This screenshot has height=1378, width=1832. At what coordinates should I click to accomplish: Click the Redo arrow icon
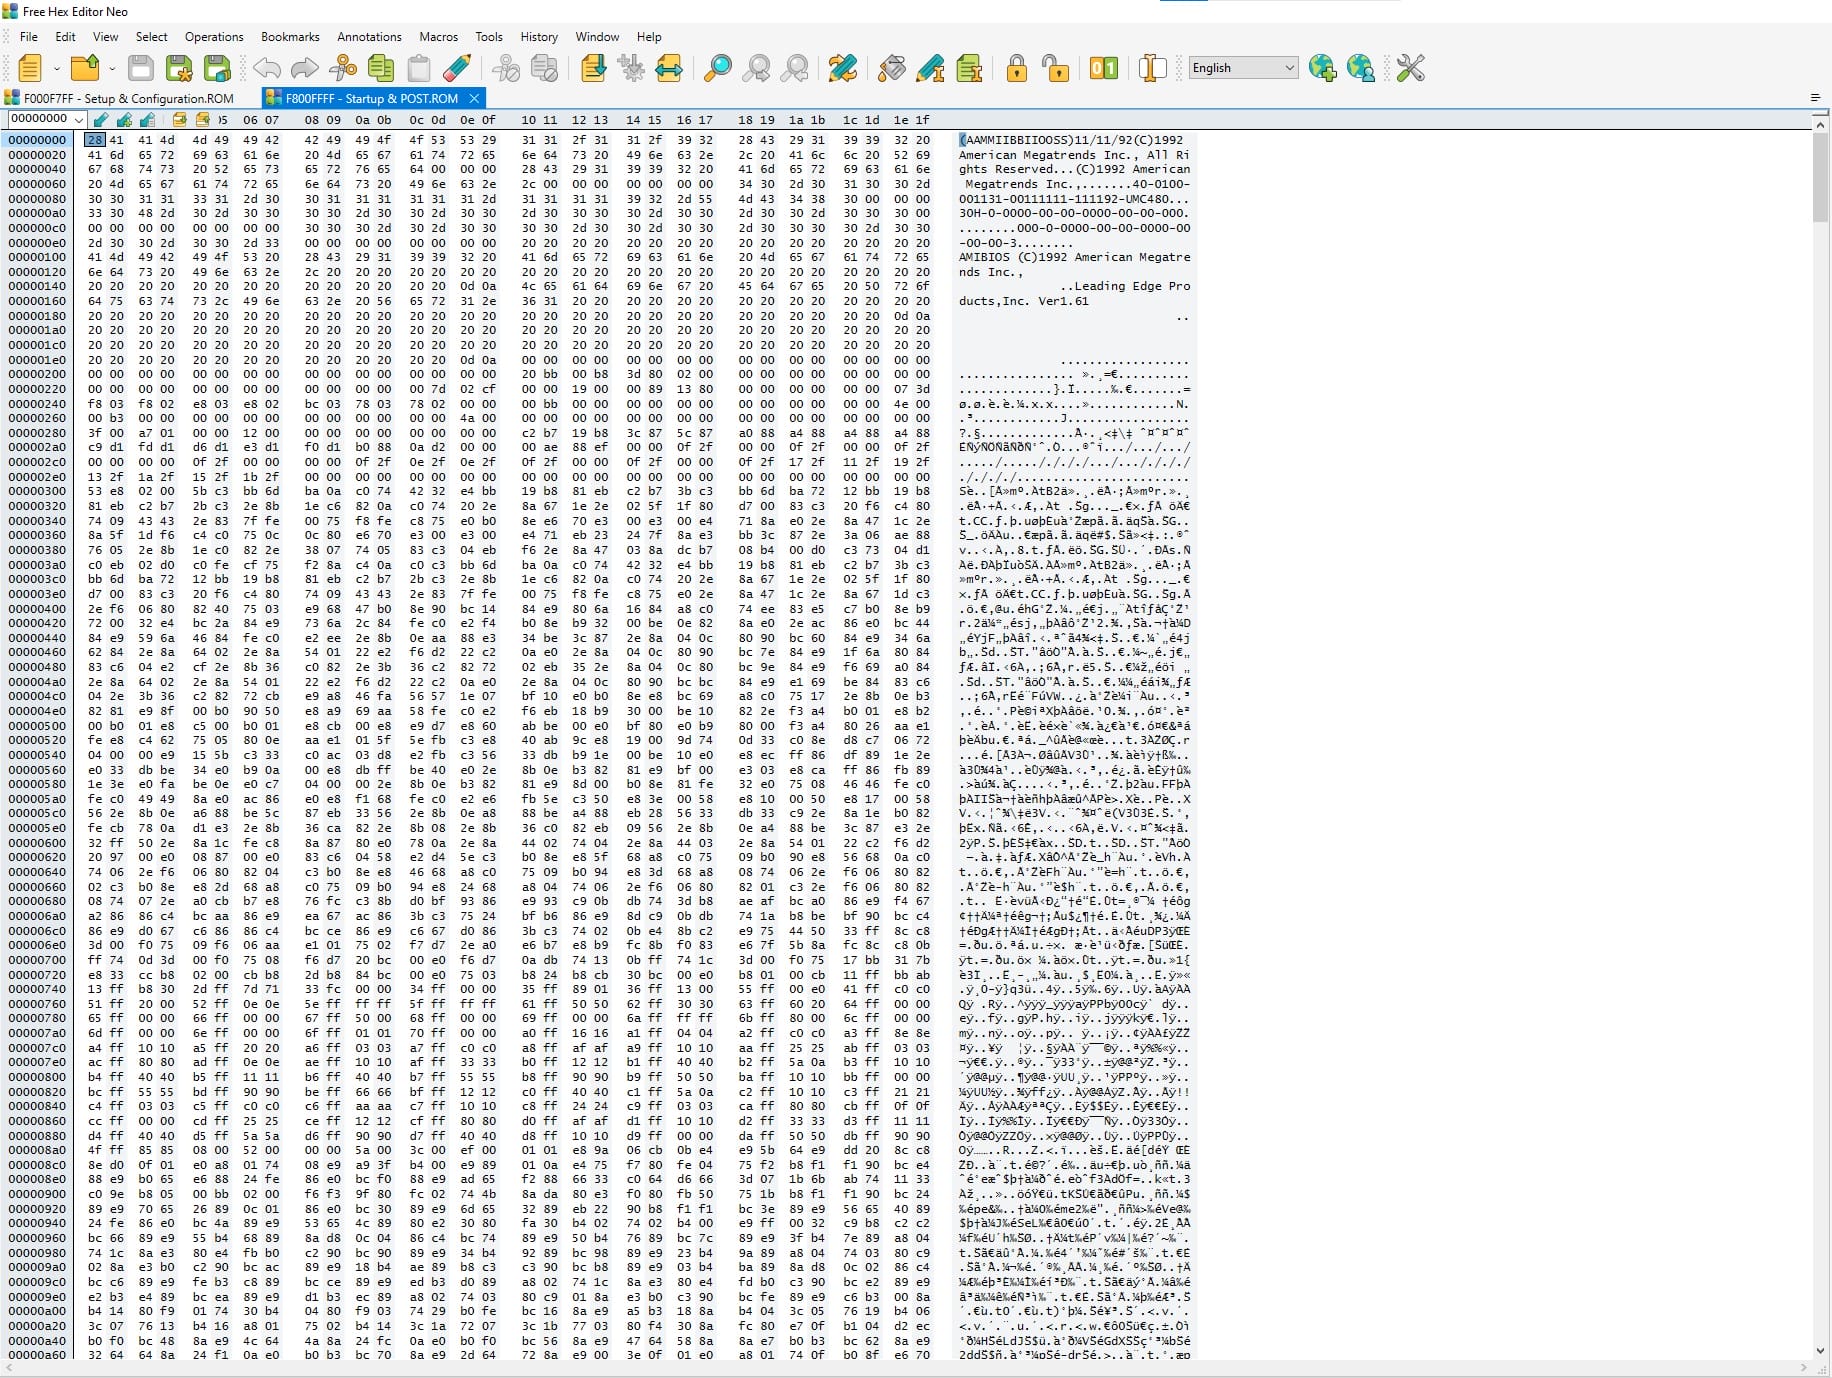click(x=304, y=68)
